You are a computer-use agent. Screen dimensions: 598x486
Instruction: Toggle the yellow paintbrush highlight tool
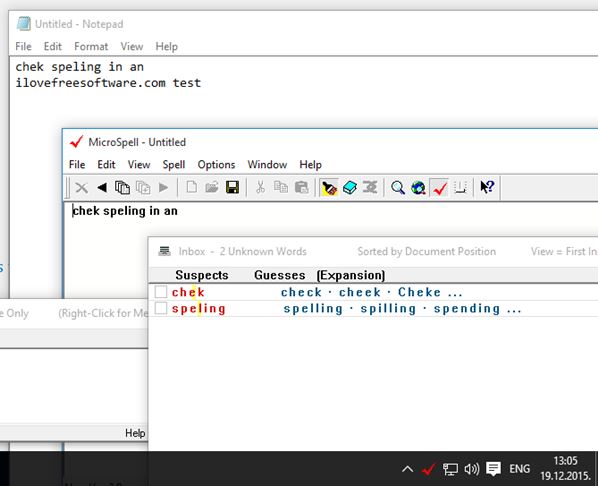click(x=329, y=188)
